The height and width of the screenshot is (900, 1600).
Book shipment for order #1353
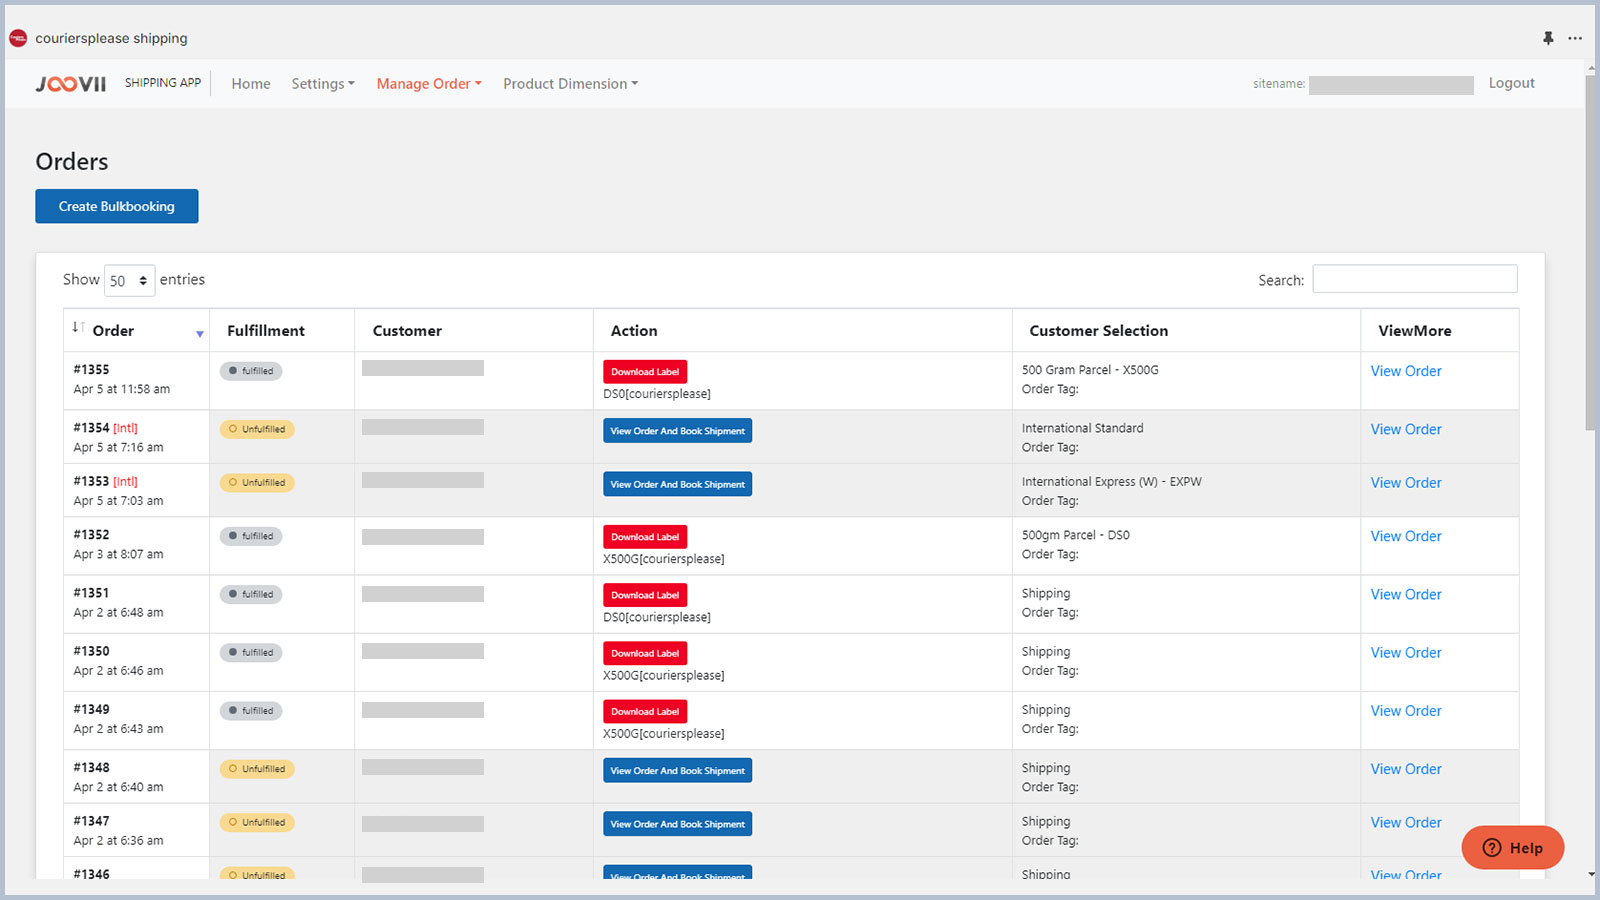point(677,484)
